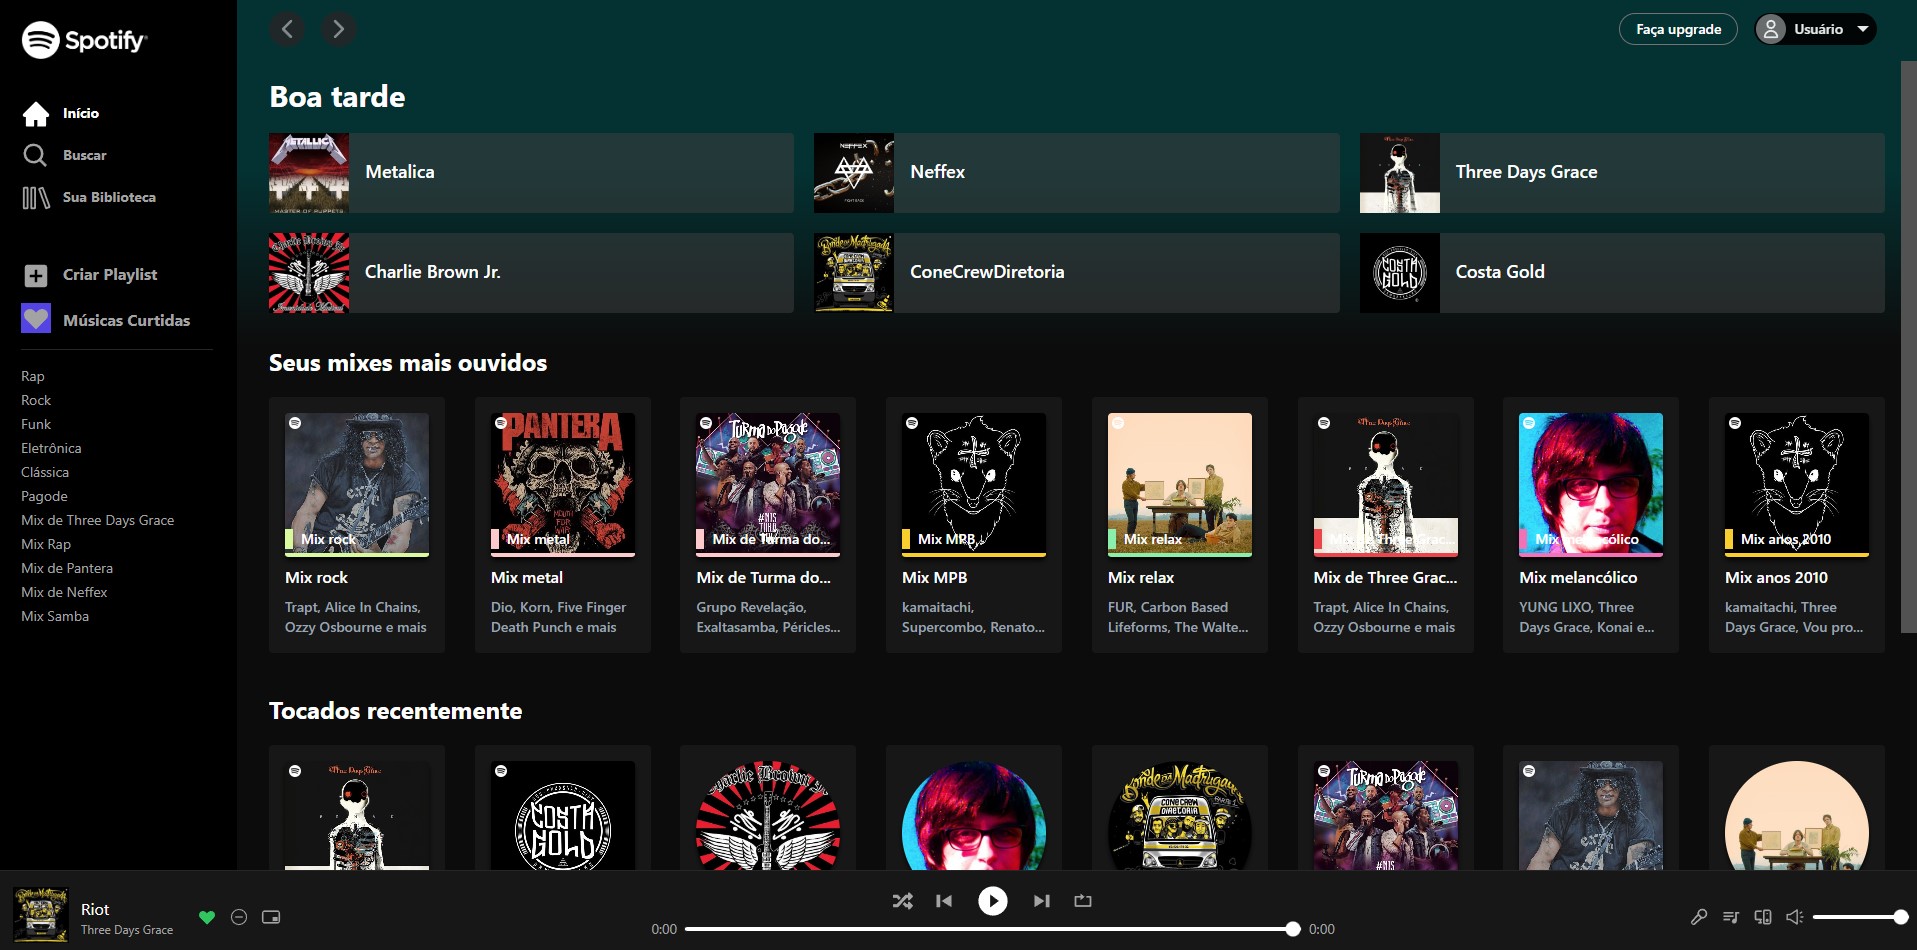The height and width of the screenshot is (950, 1917).
Task: Open Mix Samba in sidebar
Action: tap(55, 617)
